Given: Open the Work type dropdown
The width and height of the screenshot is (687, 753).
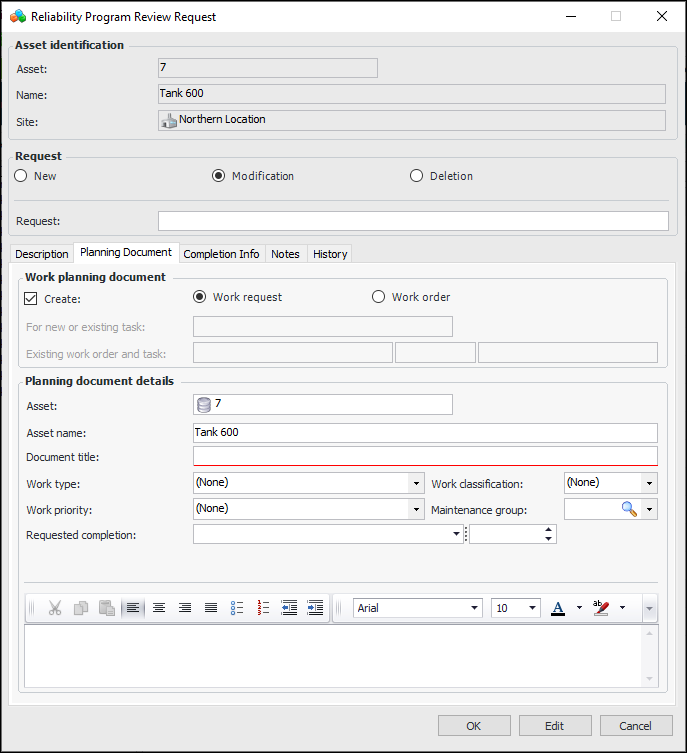Looking at the screenshot, I should pyautogui.click(x=416, y=483).
